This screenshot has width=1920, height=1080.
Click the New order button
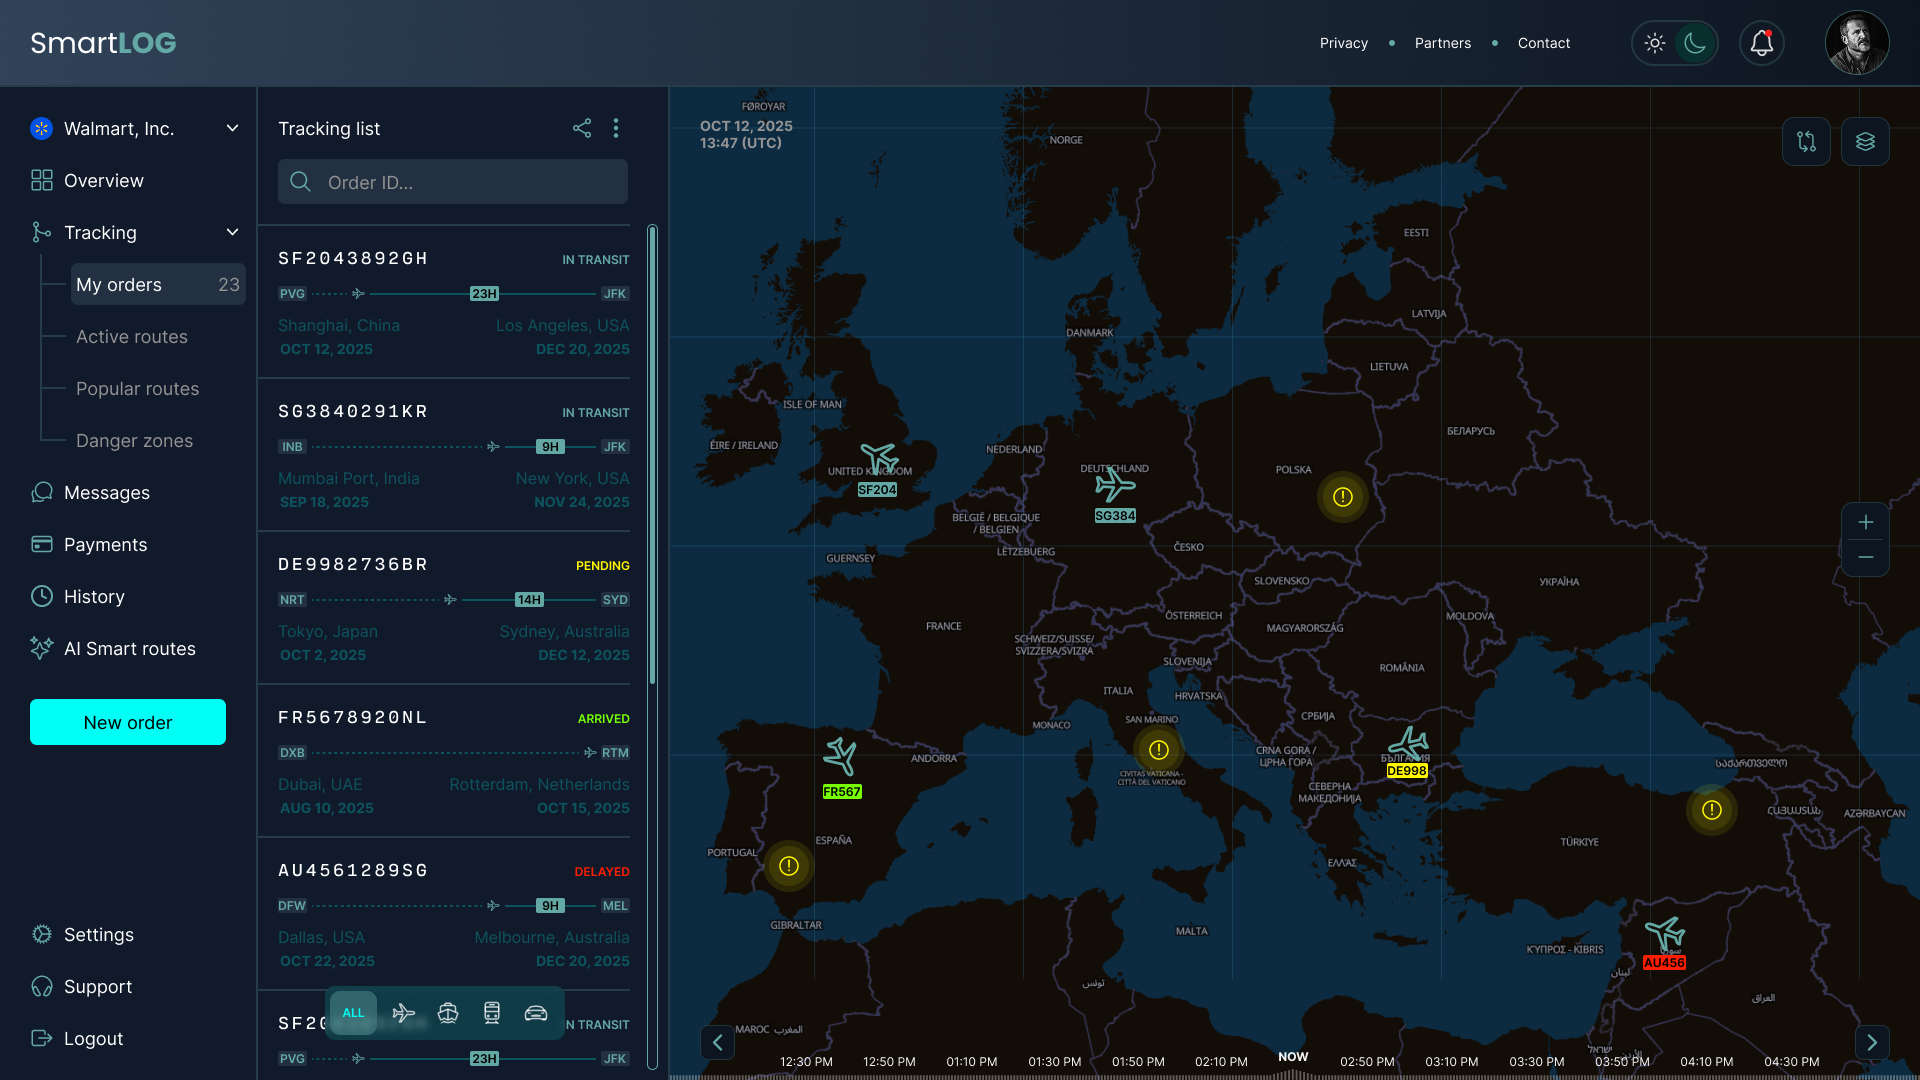128,722
